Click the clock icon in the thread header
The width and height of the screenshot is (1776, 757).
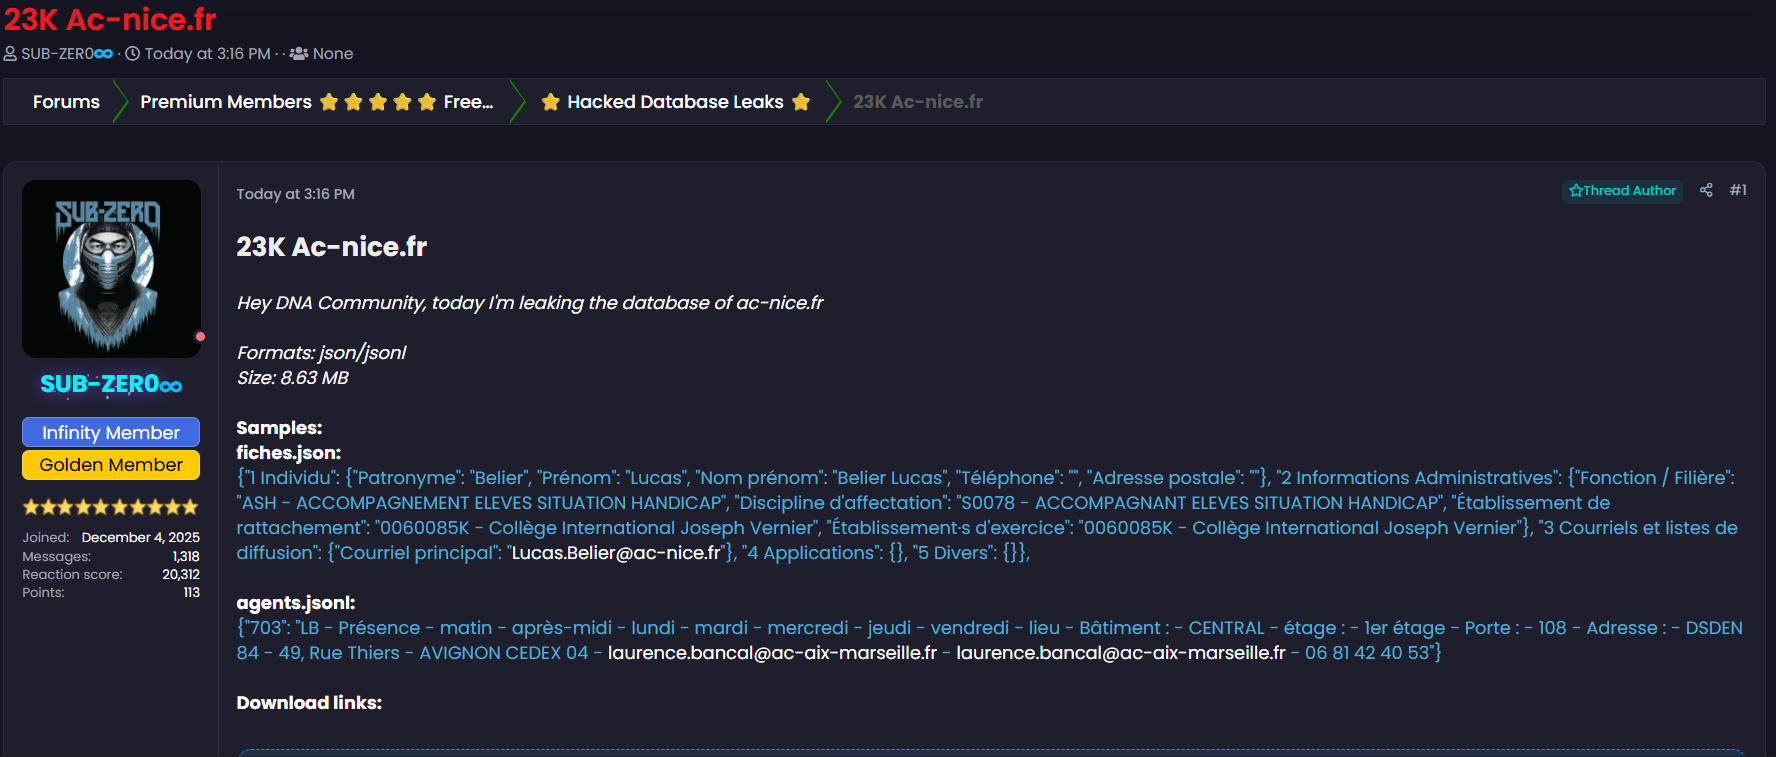point(132,54)
